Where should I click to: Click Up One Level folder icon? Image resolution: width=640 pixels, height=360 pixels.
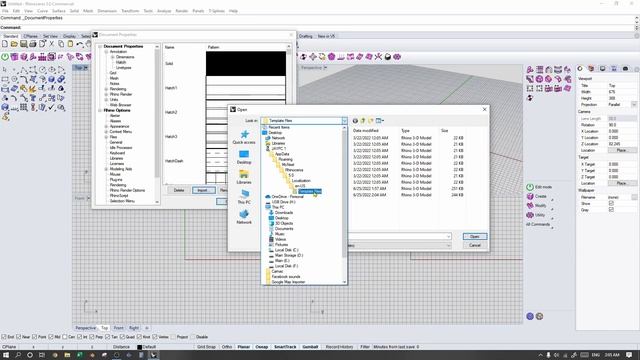pos(363,121)
